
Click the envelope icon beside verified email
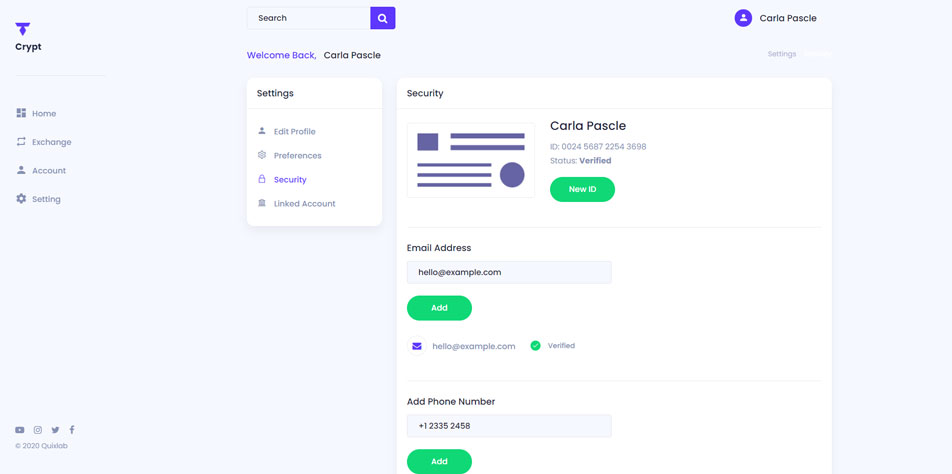pos(417,346)
